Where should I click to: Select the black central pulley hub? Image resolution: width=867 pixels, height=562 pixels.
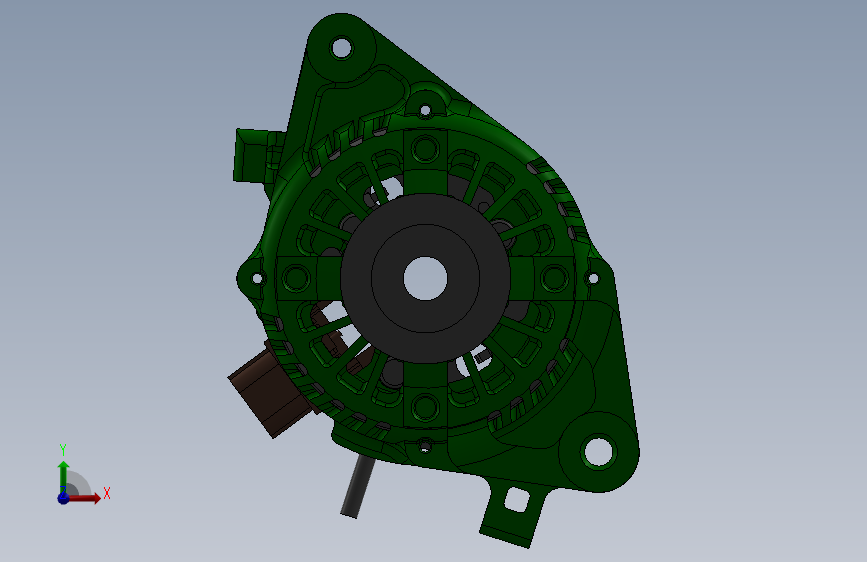tap(425, 278)
